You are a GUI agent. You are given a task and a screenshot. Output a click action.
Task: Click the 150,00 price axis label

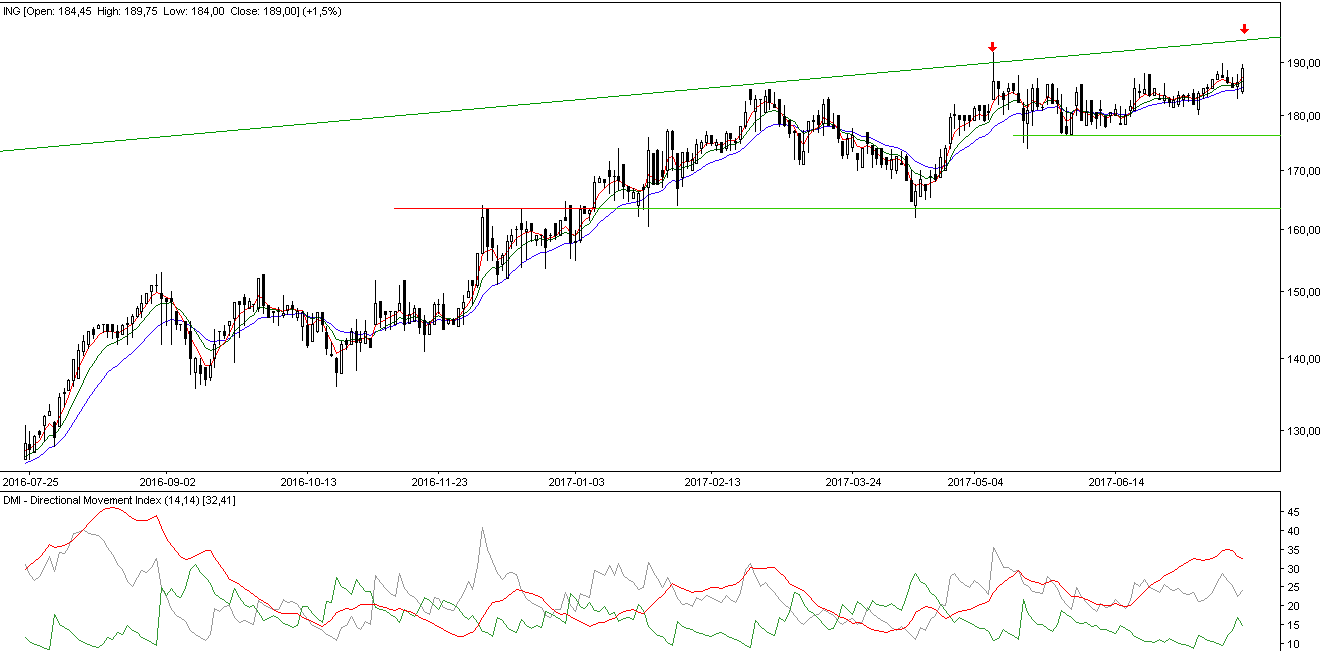point(1303,291)
